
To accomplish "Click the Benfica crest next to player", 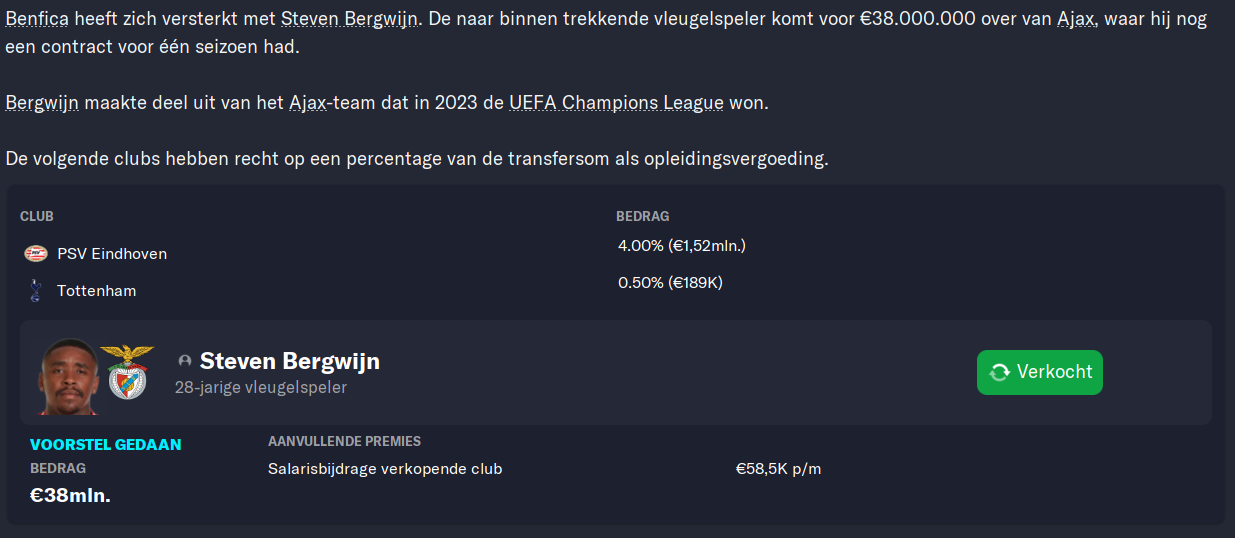I will click(127, 372).
